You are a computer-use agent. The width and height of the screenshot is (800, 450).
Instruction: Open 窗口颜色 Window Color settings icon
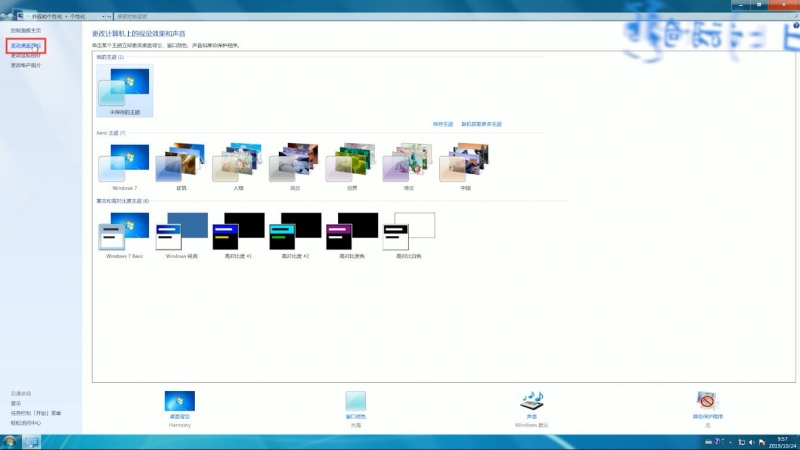(356, 401)
